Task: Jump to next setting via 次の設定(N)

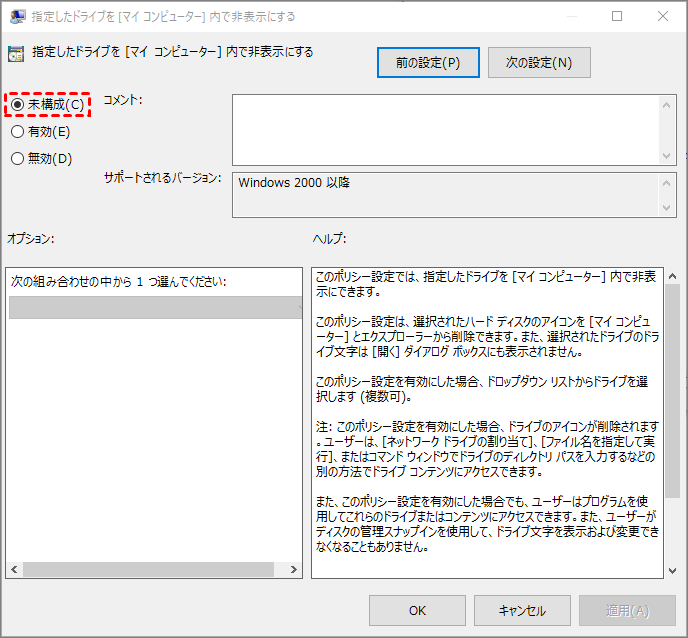Action: [x=539, y=62]
